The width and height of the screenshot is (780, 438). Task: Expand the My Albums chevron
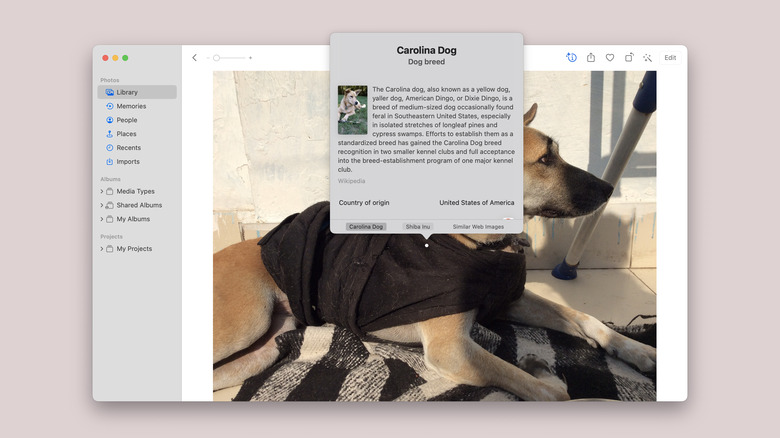pyautogui.click(x=101, y=219)
